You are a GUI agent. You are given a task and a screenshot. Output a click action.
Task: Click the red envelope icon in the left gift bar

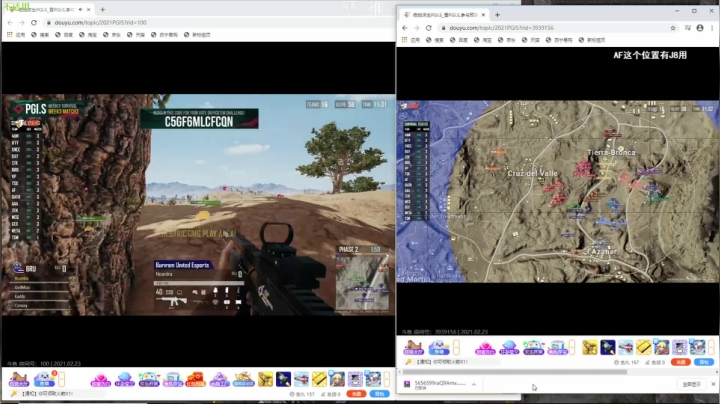click(196, 379)
